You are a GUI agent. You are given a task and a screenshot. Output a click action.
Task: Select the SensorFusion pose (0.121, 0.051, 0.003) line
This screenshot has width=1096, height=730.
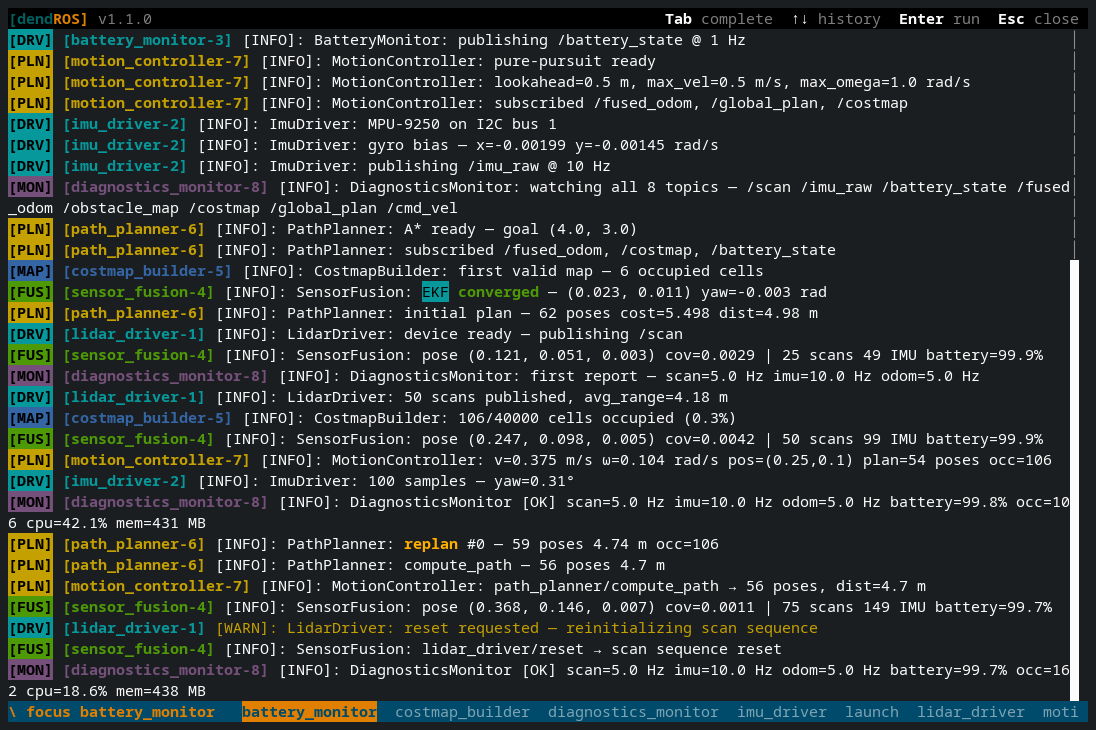(526, 355)
